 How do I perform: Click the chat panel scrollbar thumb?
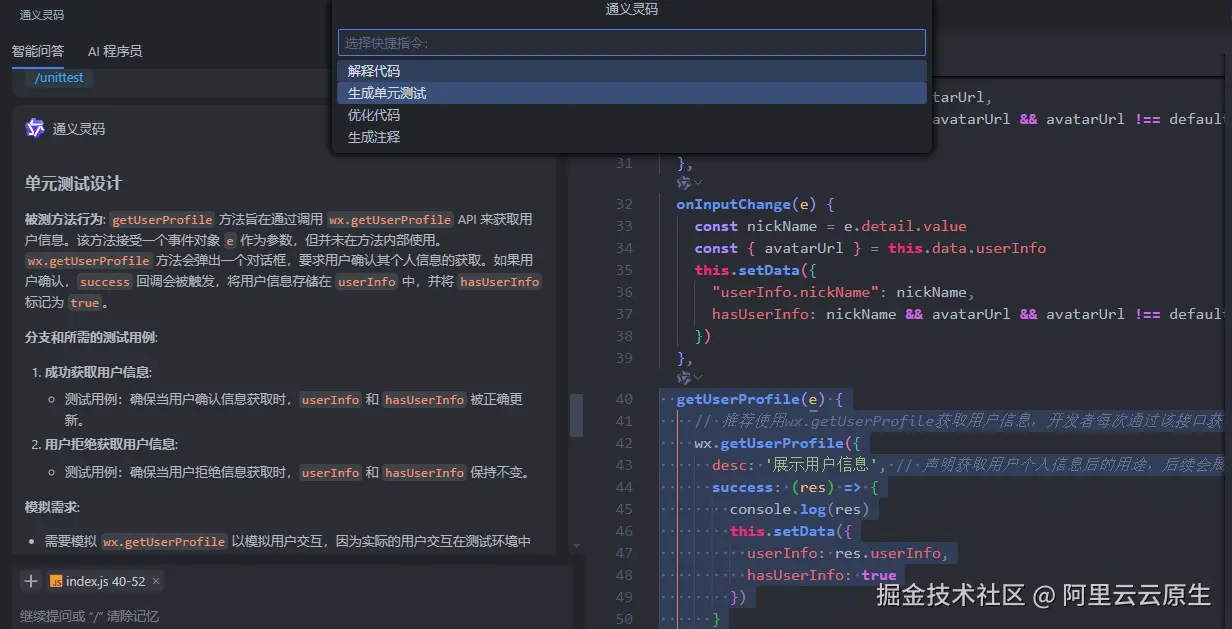click(x=576, y=415)
